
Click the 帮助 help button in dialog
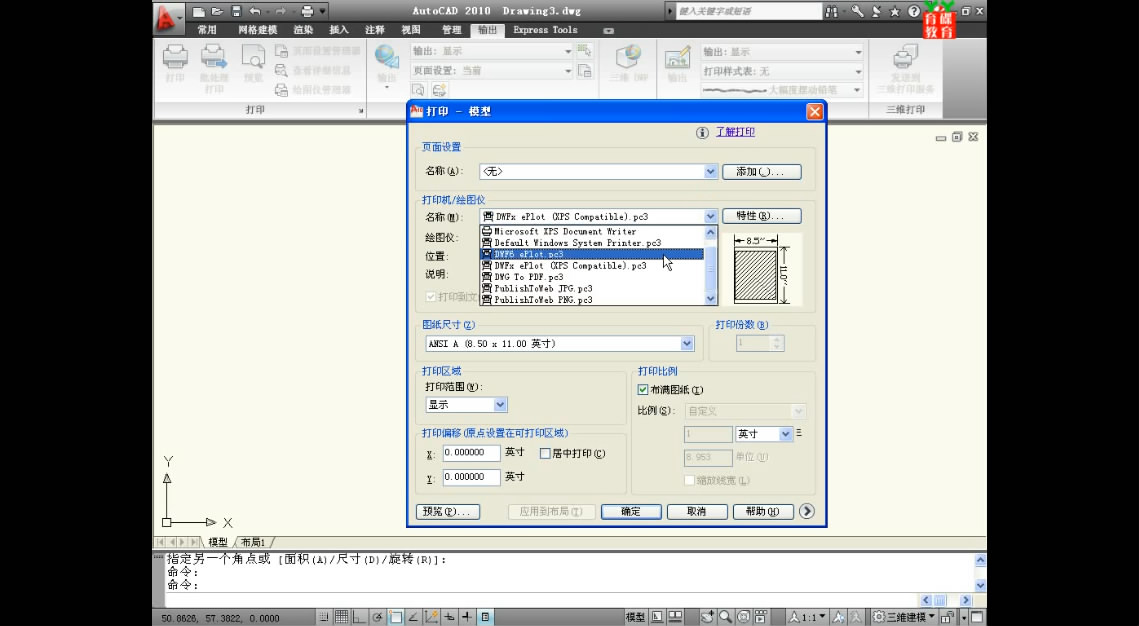[x=763, y=511]
